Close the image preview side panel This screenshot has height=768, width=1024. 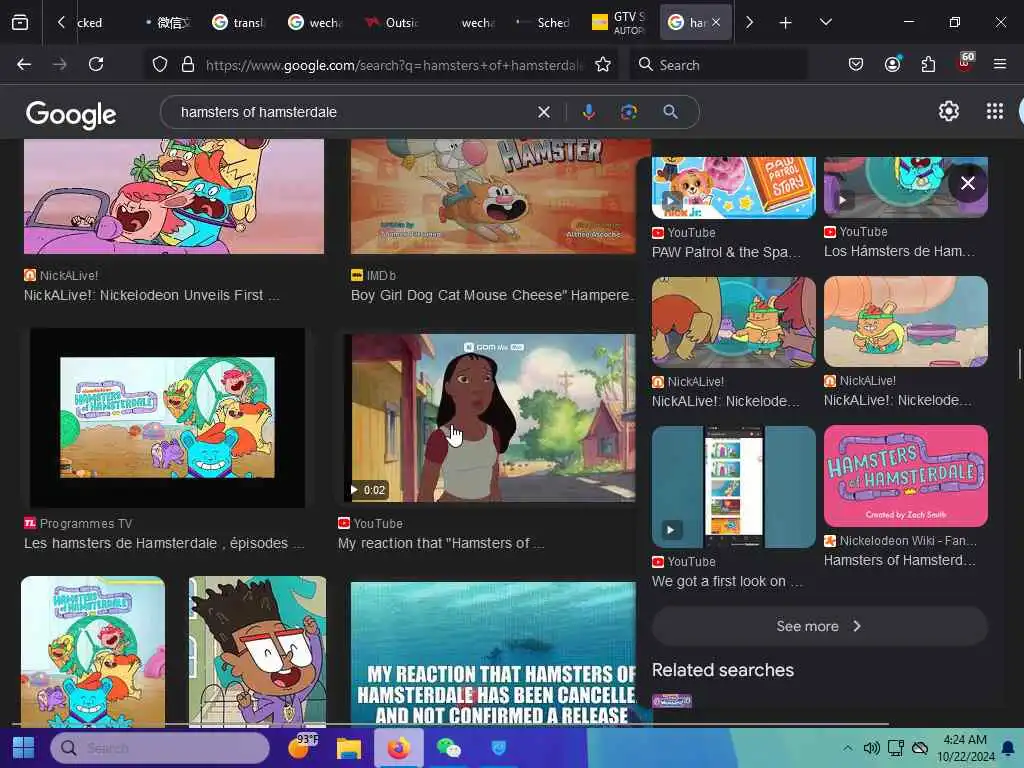coord(967,184)
